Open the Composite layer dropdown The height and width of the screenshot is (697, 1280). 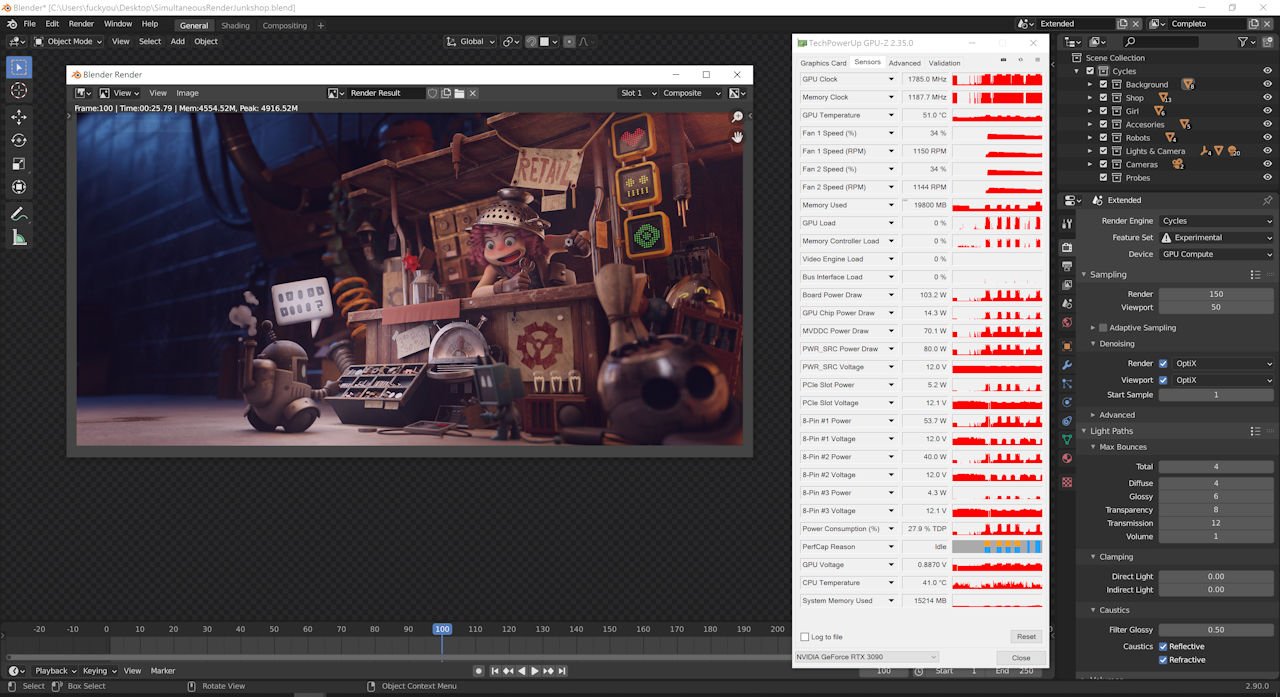(x=691, y=93)
